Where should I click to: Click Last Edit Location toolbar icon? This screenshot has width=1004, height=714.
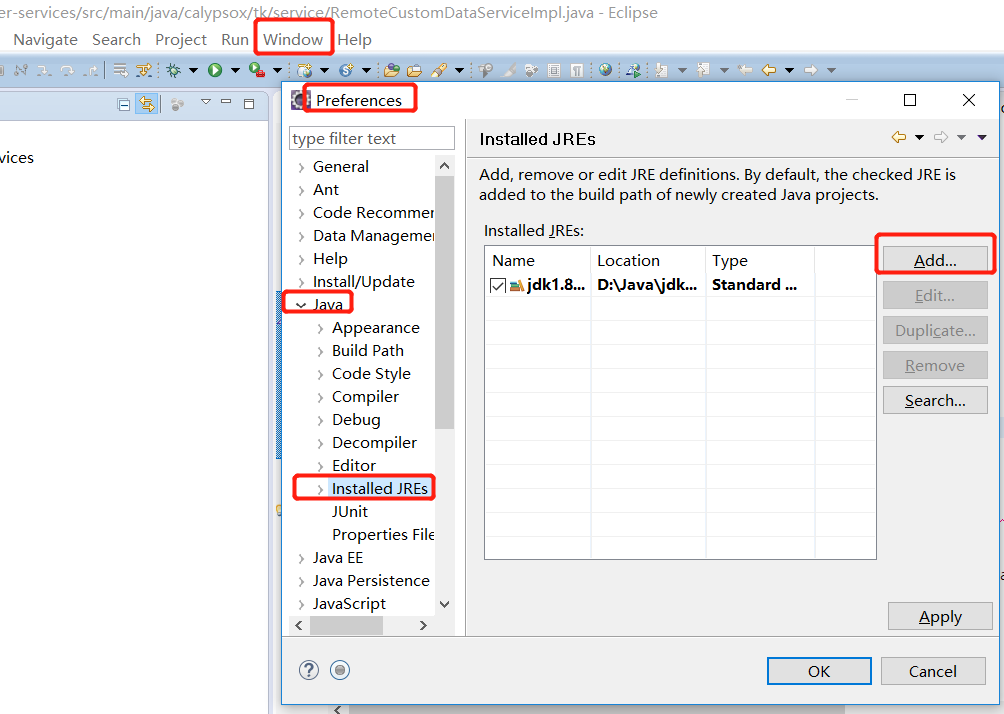745,70
